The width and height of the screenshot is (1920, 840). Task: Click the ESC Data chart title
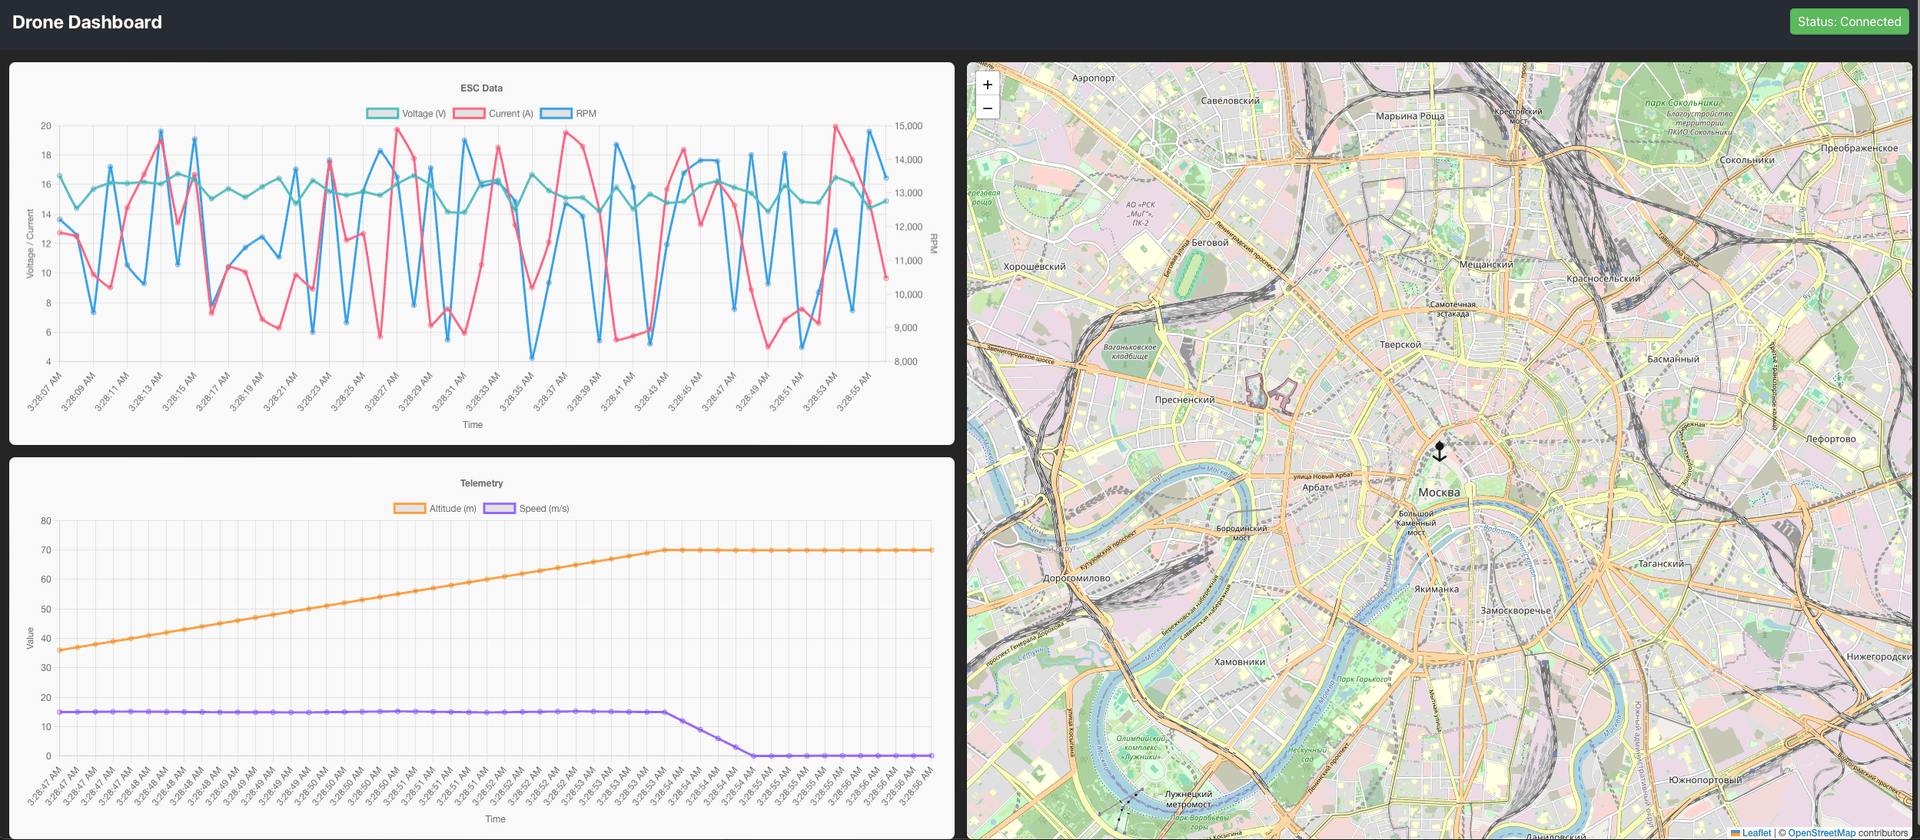point(481,88)
